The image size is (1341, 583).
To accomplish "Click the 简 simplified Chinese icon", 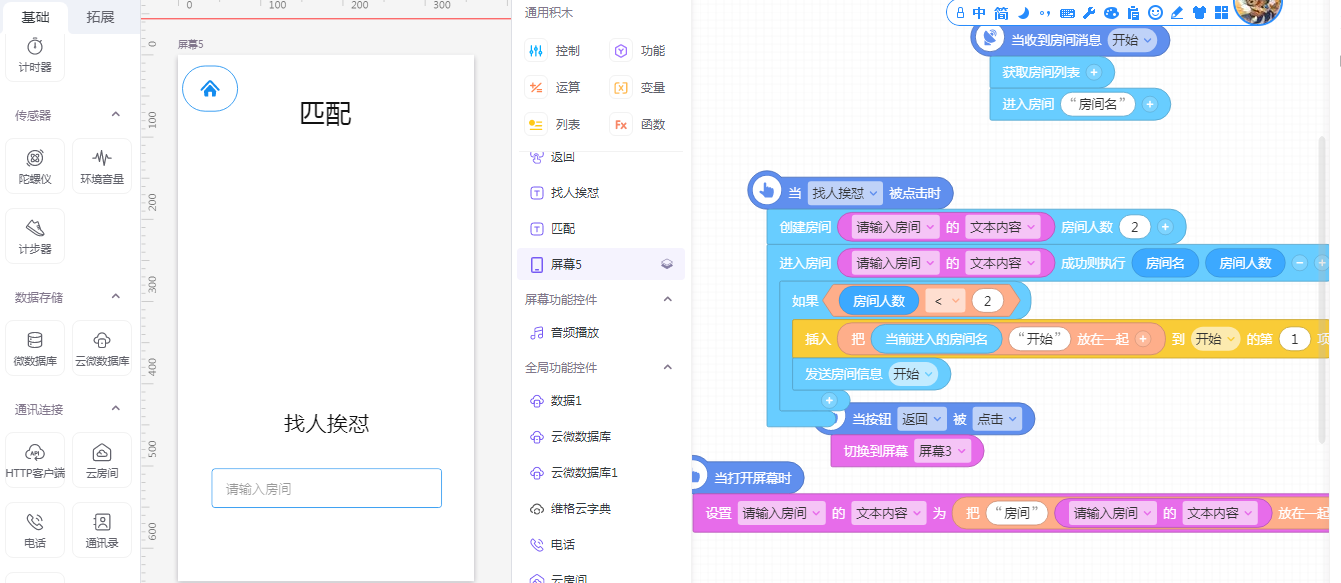I will point(1001,13).
